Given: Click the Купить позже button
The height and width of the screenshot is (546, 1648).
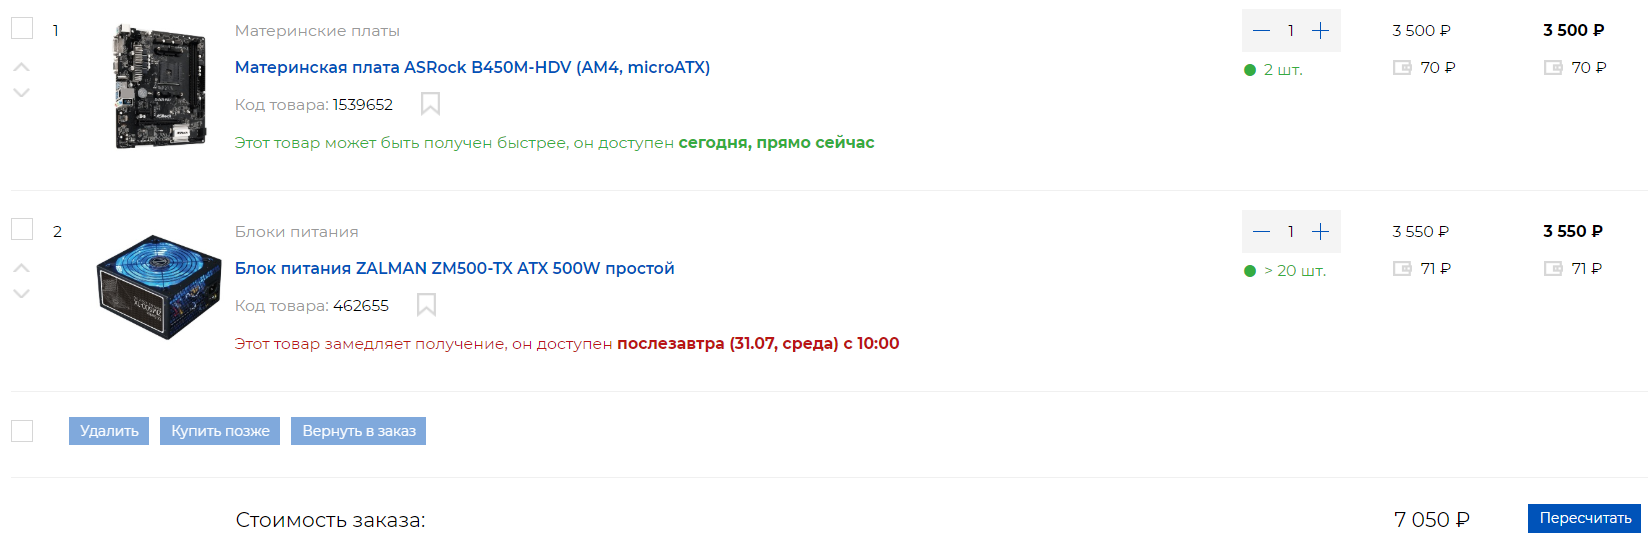Looking at the screenshot, I should (220, 431).
